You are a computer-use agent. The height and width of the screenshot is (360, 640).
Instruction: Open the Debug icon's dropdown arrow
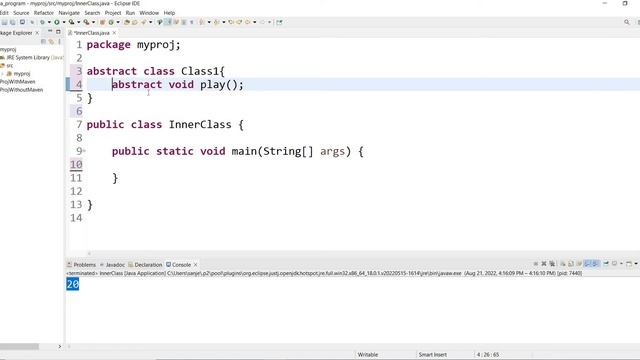(49, 22)
